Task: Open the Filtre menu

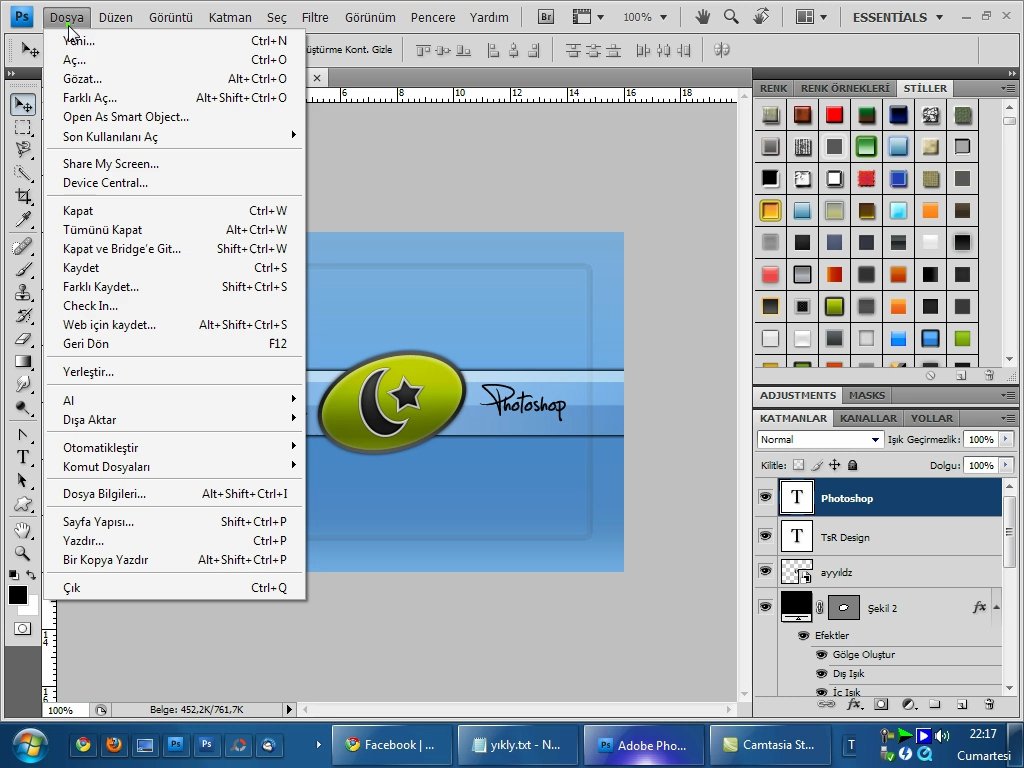Action: 315,17
